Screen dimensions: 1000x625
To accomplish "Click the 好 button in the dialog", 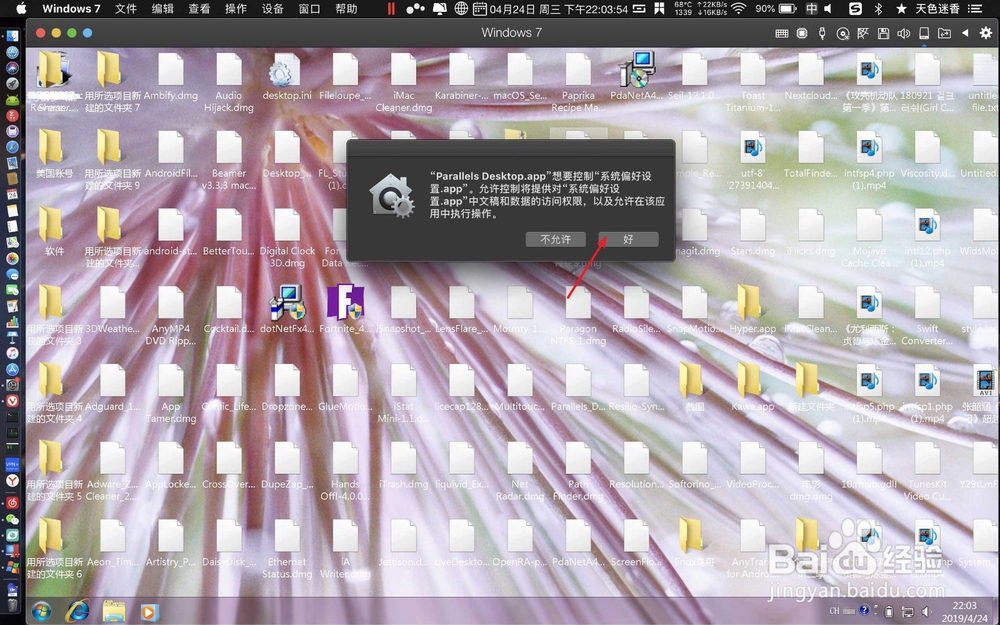I will [628, 239].
